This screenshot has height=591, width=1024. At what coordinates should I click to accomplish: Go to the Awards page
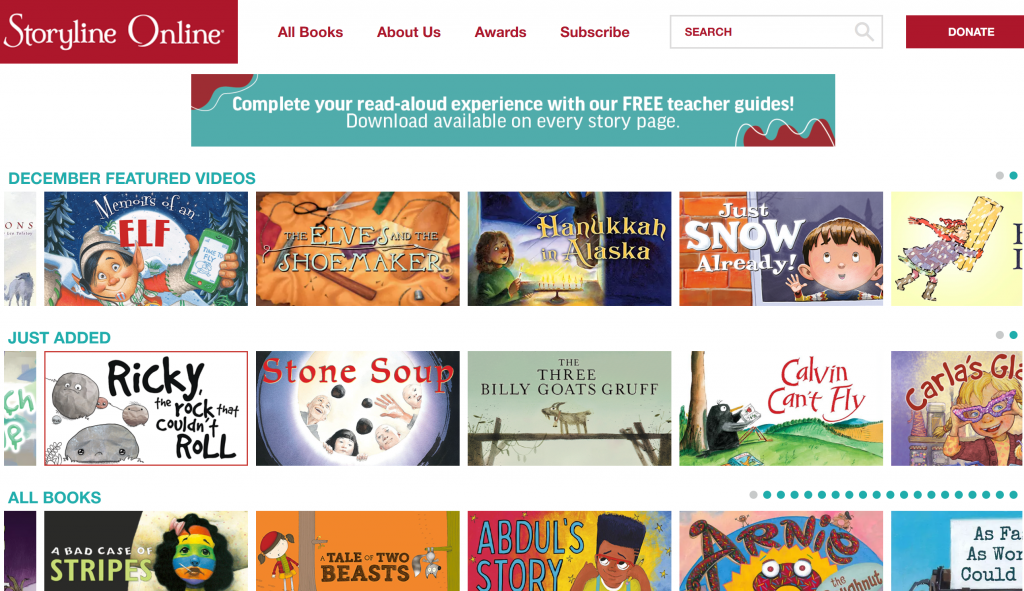point(500,32)
